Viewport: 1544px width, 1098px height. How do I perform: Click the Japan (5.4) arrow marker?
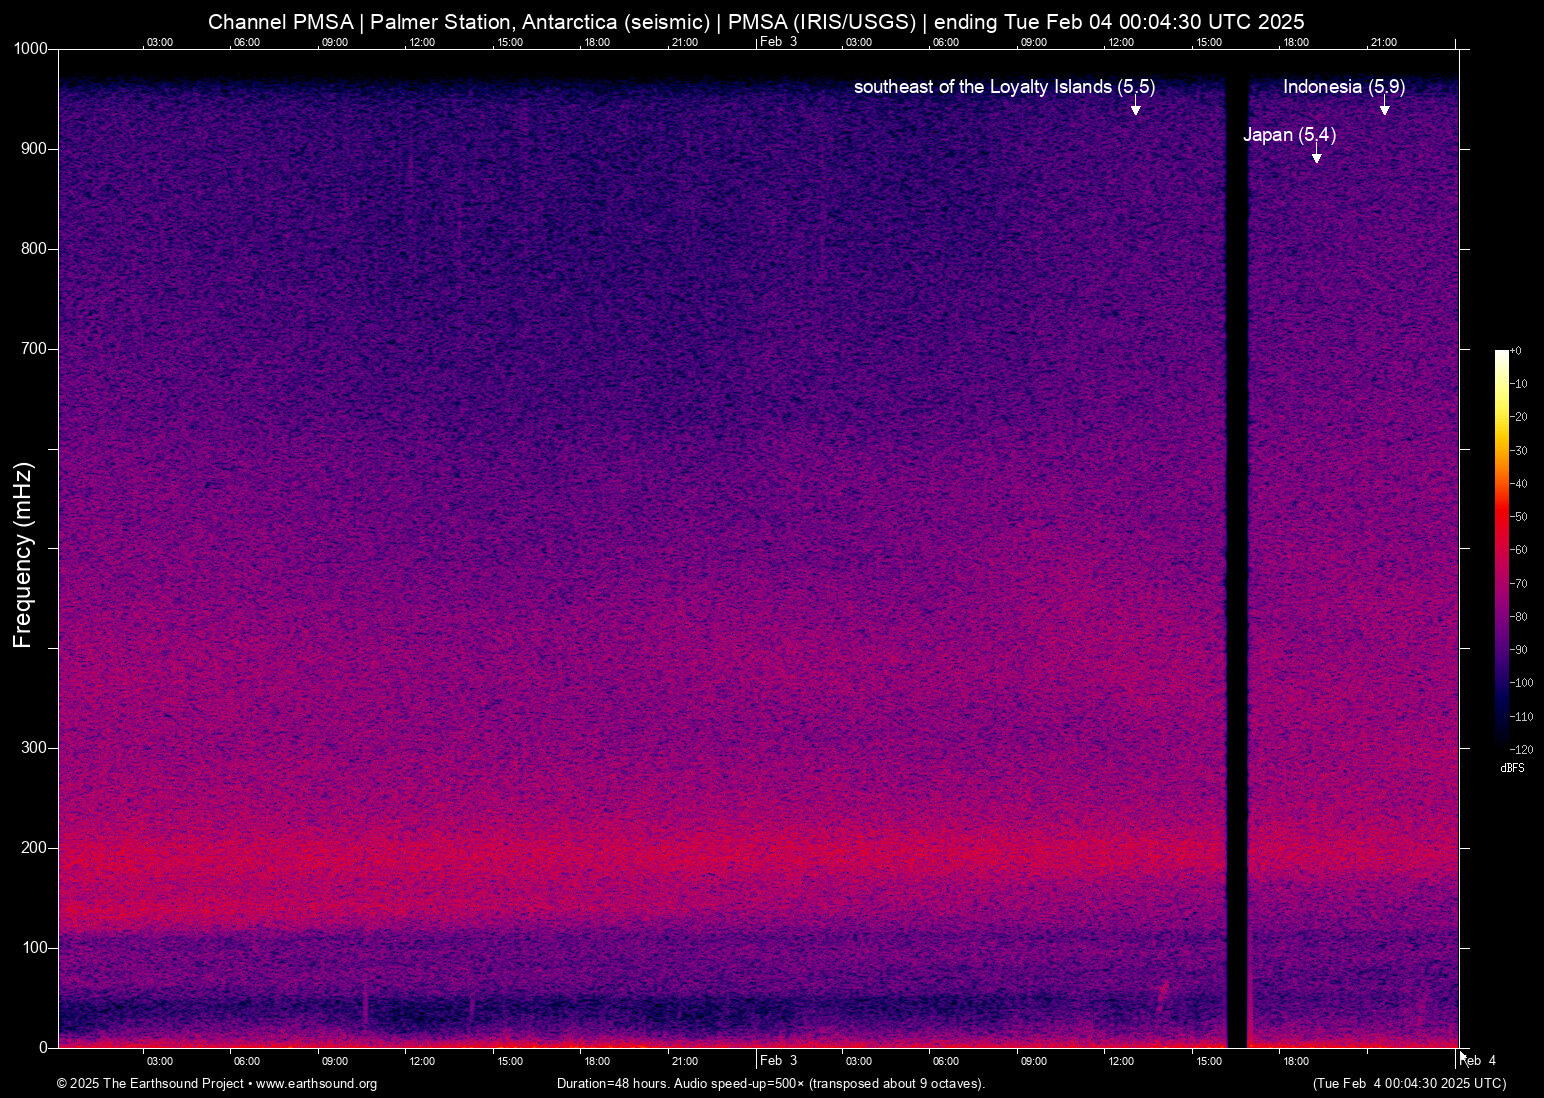pyautogui.click(x=1316, y=157)
